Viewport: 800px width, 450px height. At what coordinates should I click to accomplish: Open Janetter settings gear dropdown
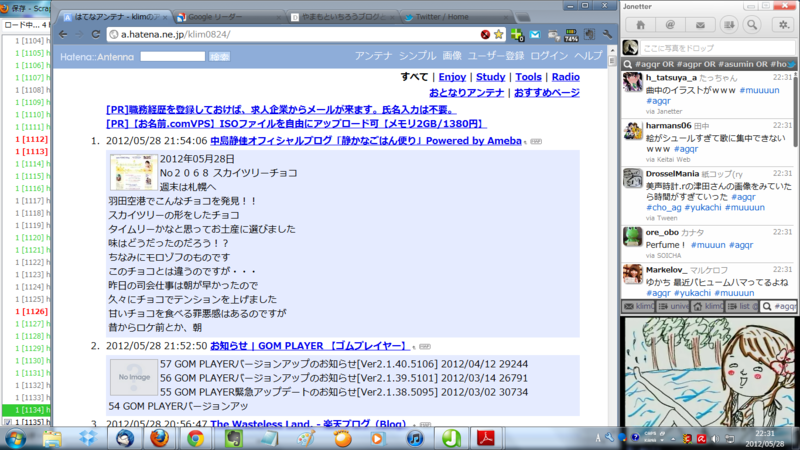tap(783, 24)
